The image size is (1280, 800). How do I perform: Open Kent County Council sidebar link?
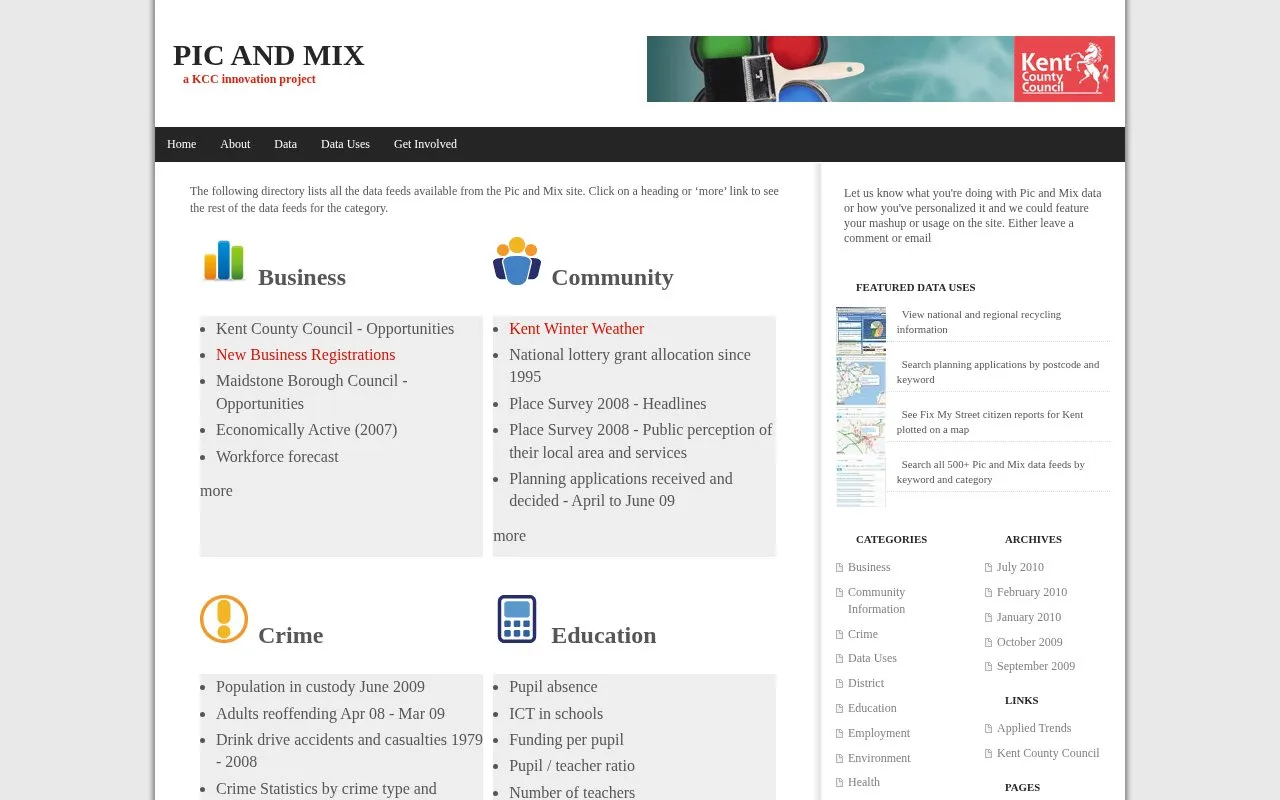click(1048, 753)
